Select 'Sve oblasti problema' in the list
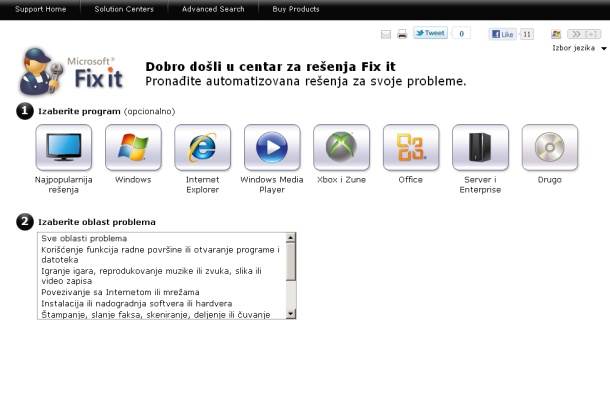610x395 pixels. (162, 238)
